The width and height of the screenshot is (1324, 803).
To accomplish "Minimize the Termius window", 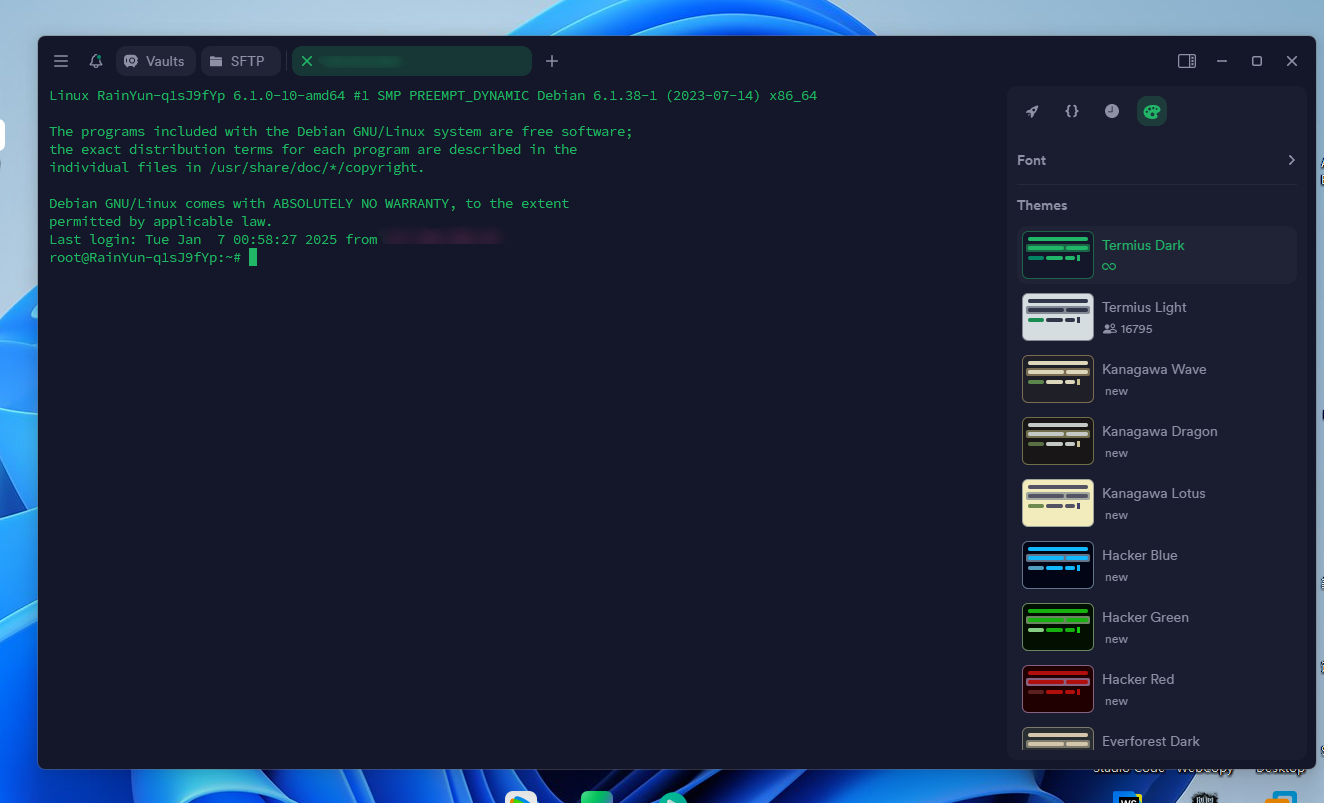I will point(1222,61).
